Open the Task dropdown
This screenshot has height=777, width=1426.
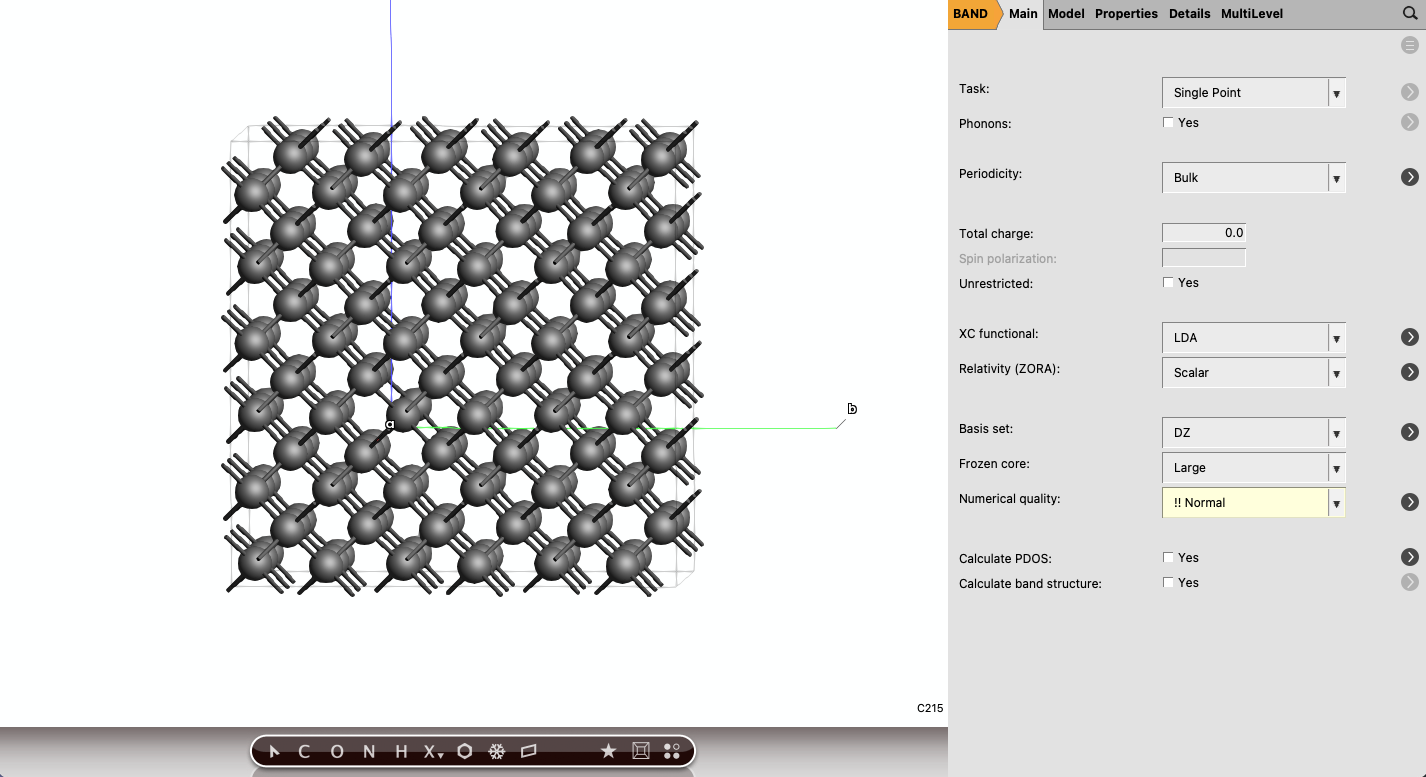pos(1336,92)
